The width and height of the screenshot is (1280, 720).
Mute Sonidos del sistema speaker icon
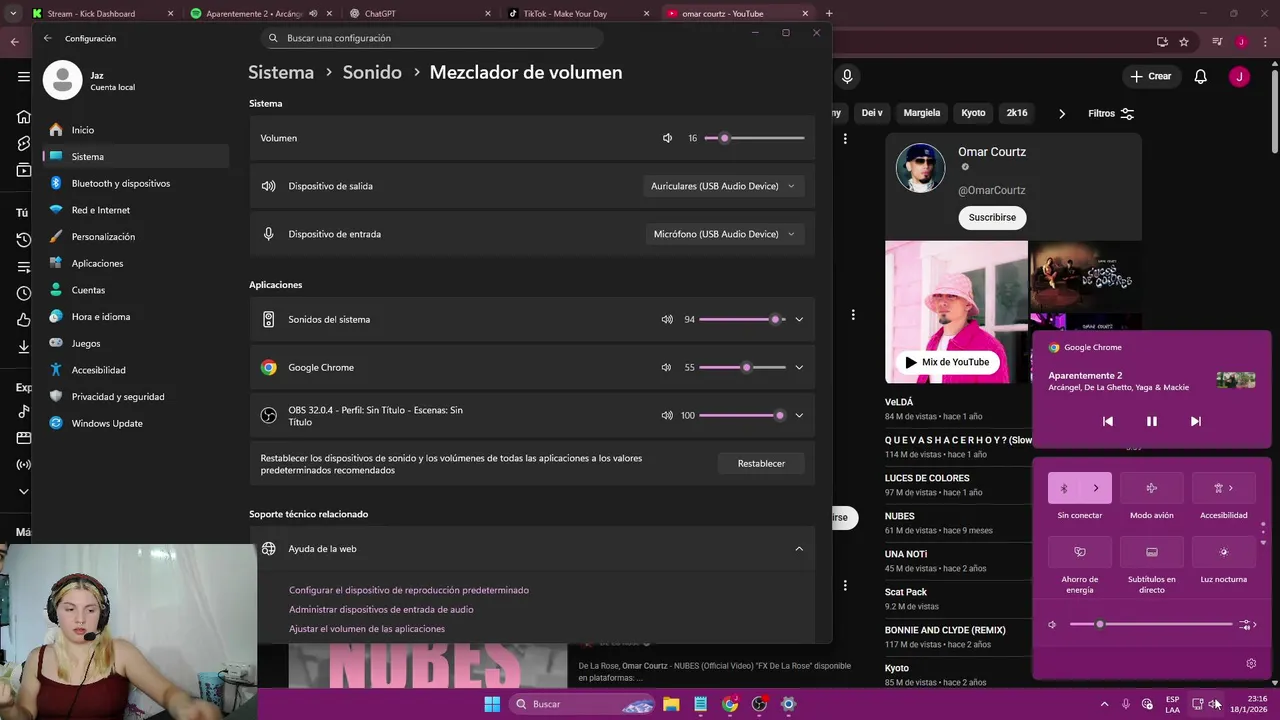point(667,319)
